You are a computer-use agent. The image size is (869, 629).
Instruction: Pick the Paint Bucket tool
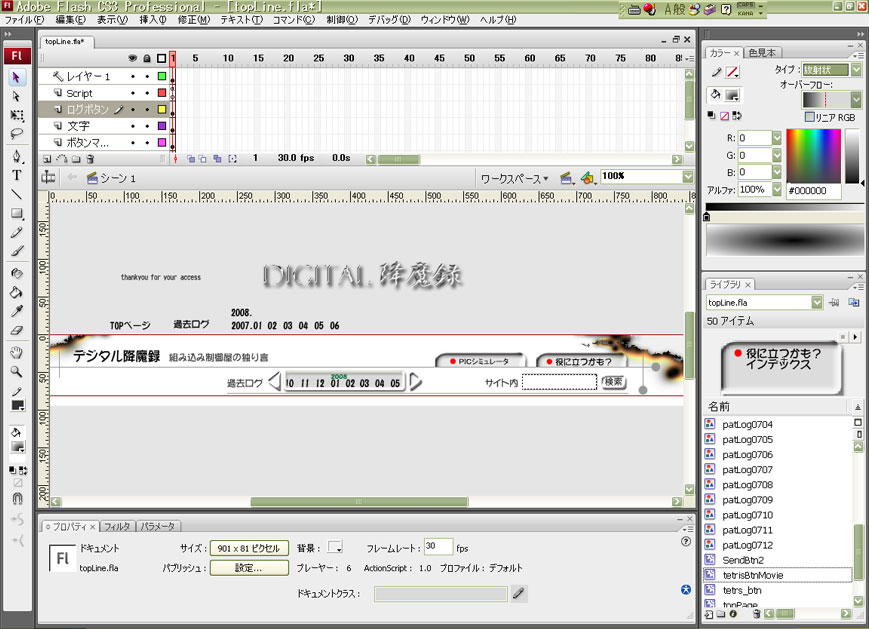tap(17, 292)
